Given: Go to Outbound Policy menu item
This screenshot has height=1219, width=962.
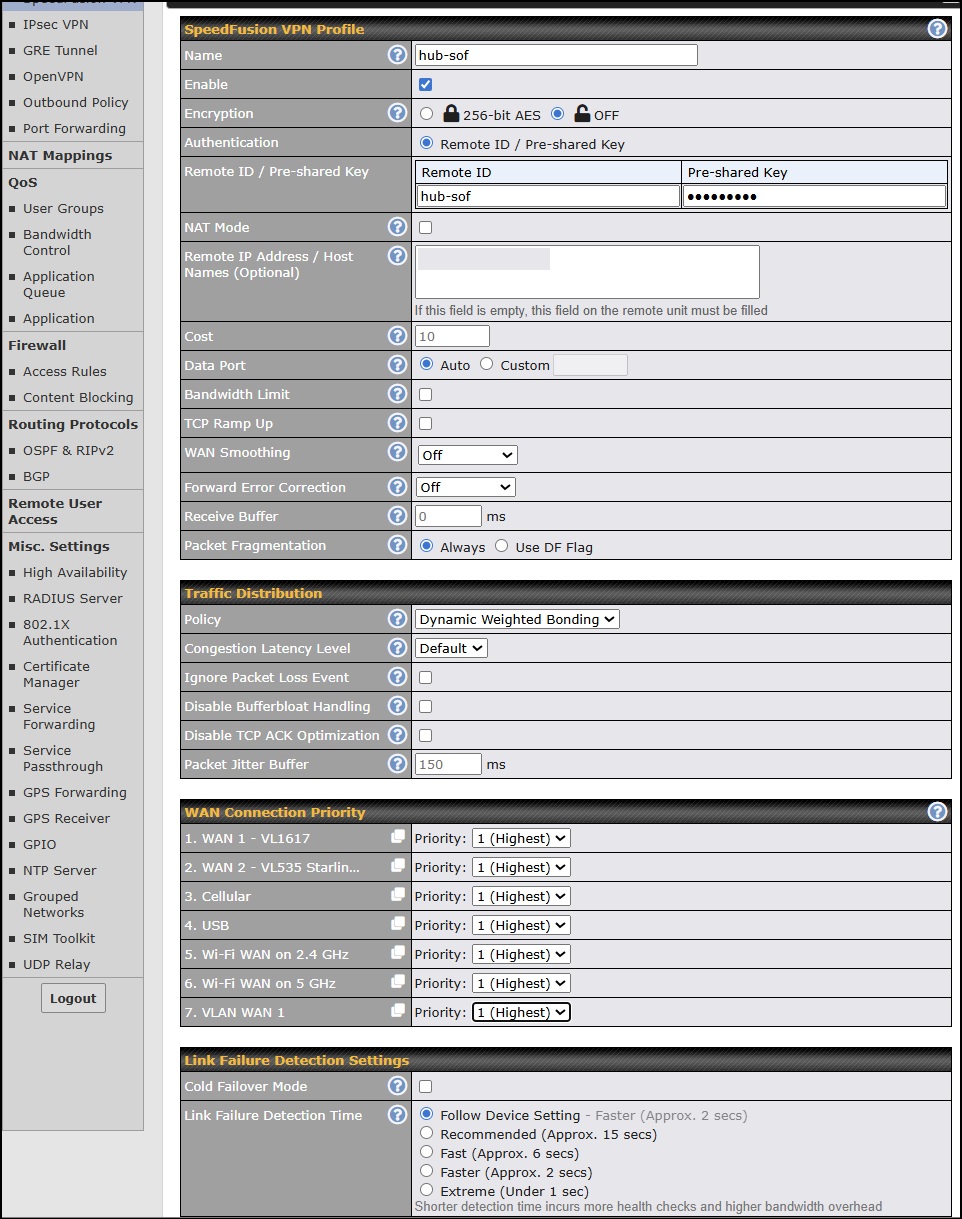Looking at the screenshot, I should coord(76,102).
